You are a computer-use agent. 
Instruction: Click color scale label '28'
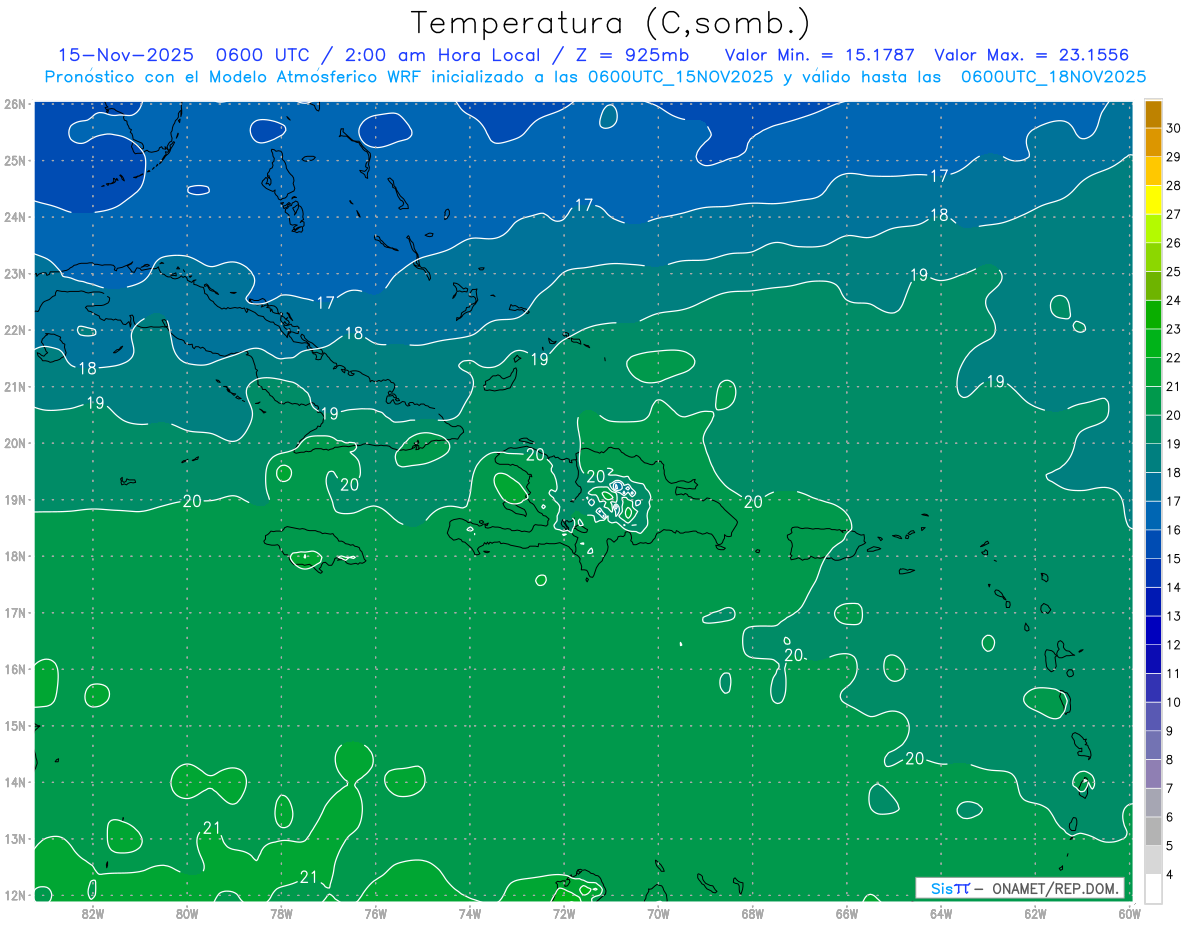[x=1173, y=186]
